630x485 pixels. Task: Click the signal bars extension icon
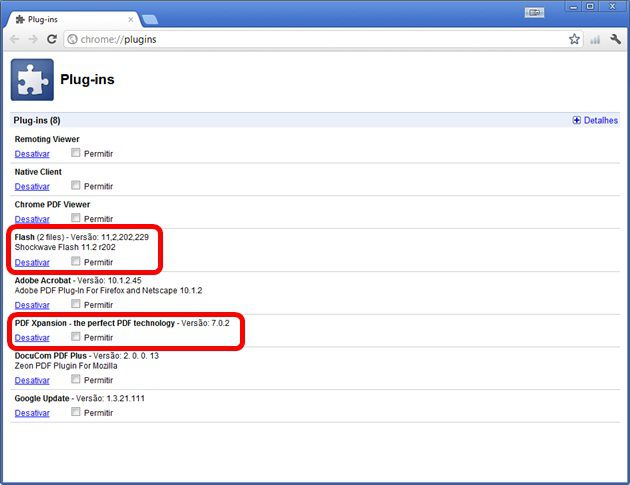(x=595, y=40)
